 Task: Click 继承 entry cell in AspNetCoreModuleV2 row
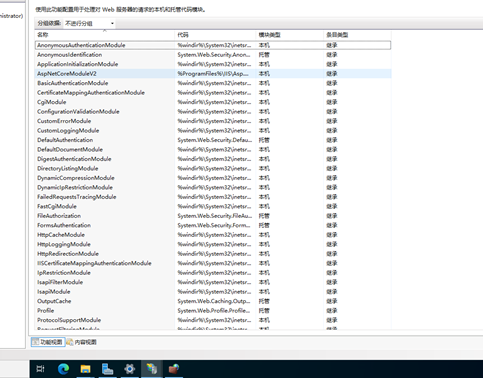coord(332,74)
